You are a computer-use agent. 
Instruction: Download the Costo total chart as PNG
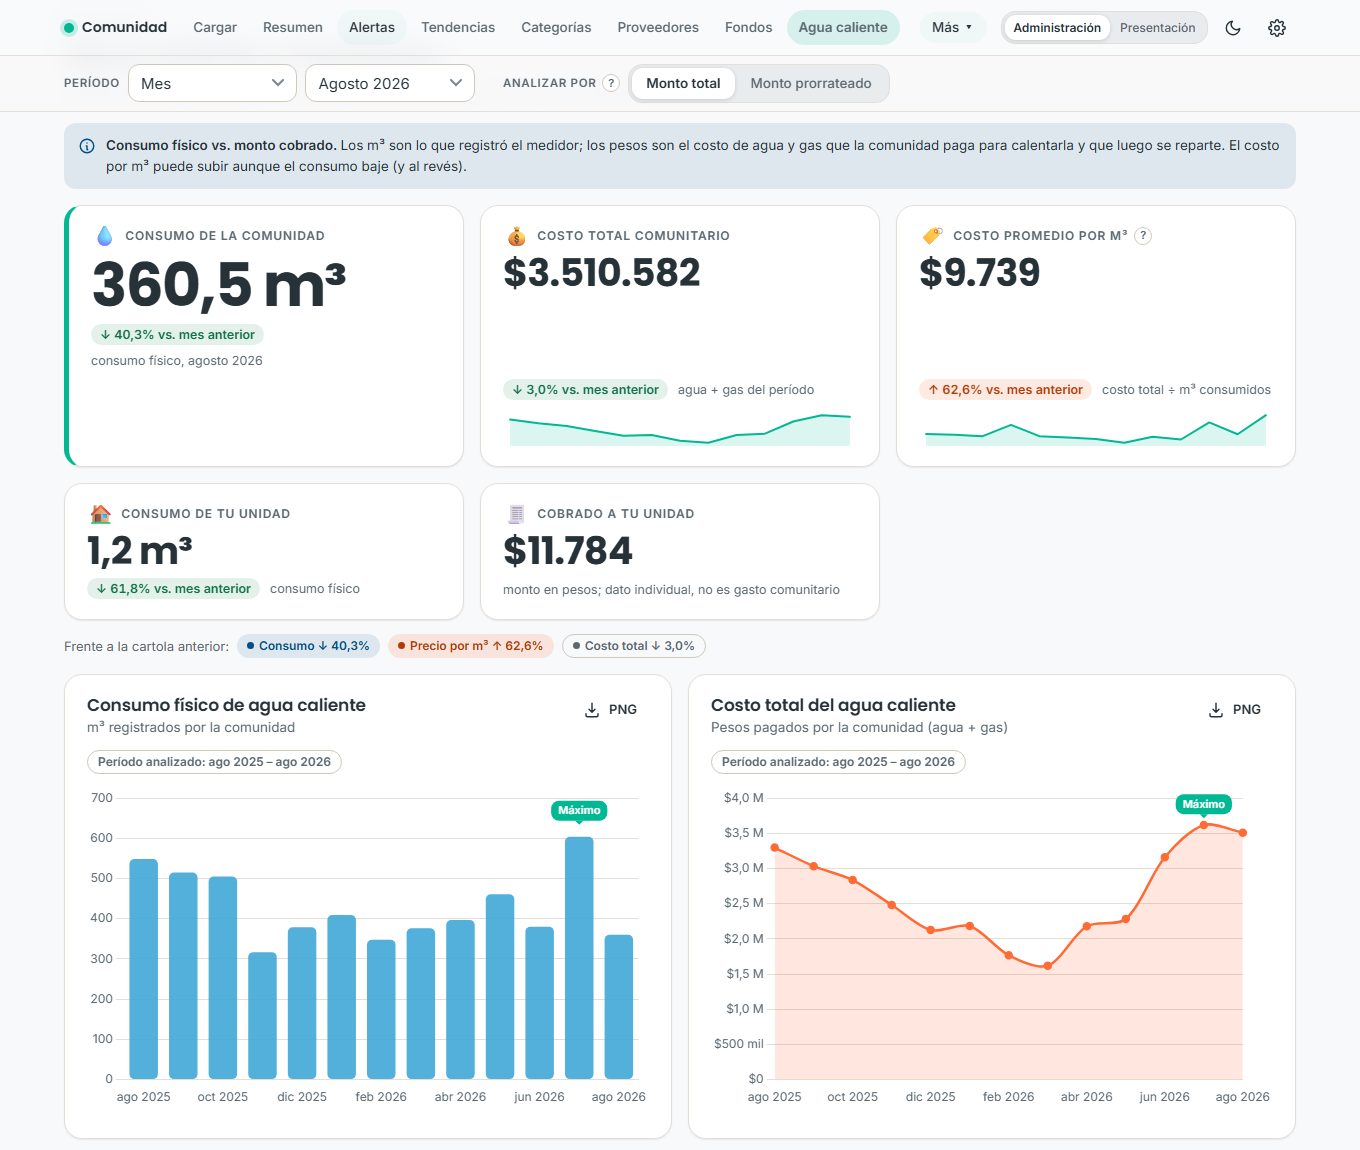pos(1235,710)
